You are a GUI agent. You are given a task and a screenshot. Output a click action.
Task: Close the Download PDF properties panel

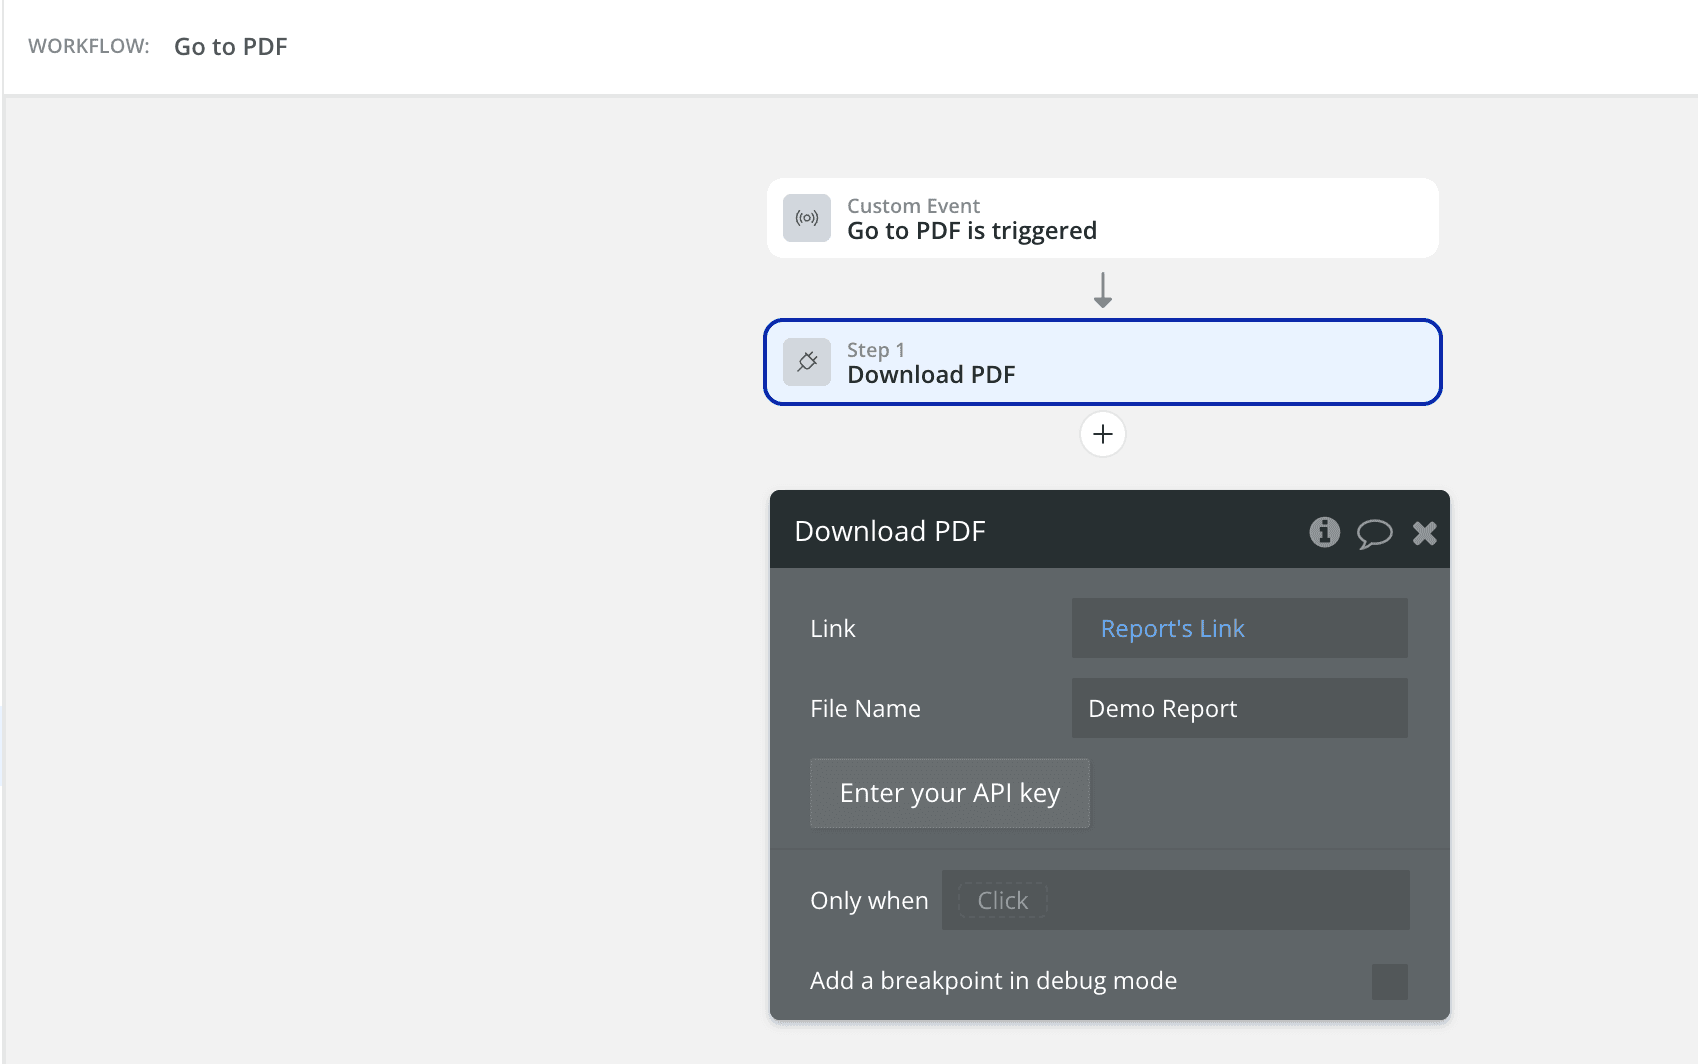click(1424, 533)
